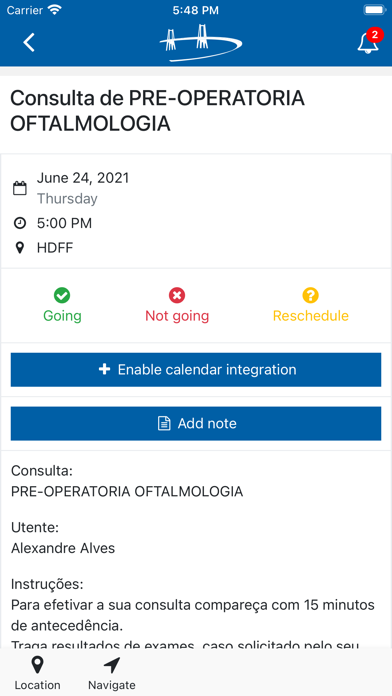392x696 pixels.
Task: Tap the Alexandre Alves patient name
Action: click(63, 548)
